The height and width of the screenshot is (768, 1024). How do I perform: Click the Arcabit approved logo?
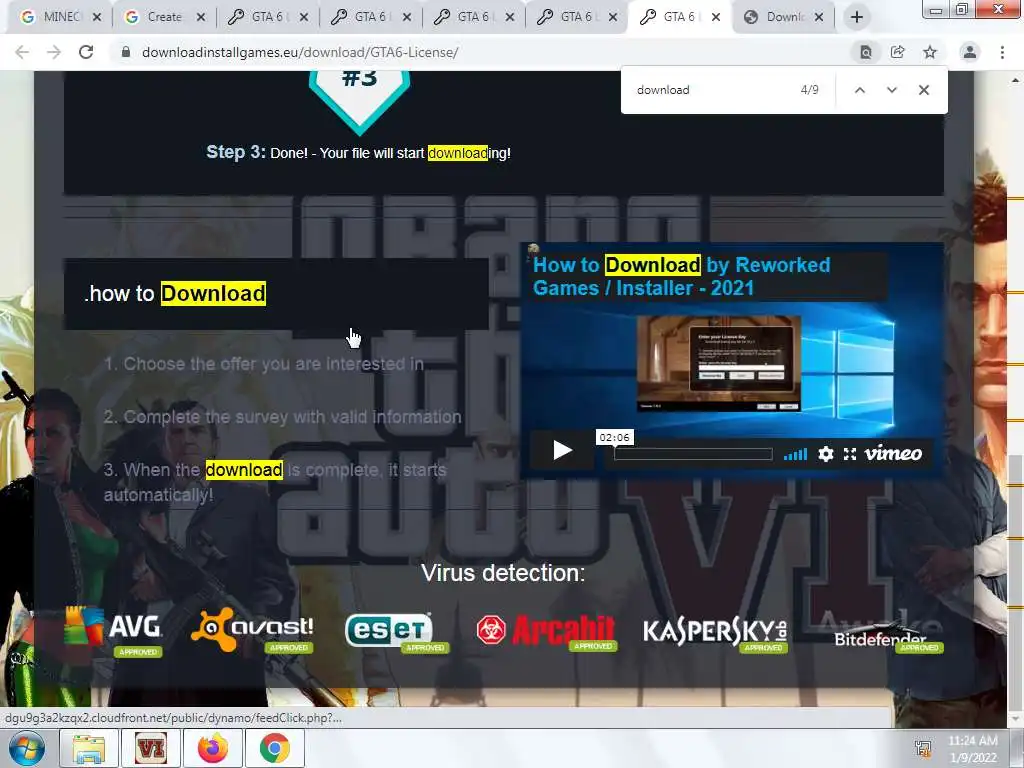[x=546, y=632]
